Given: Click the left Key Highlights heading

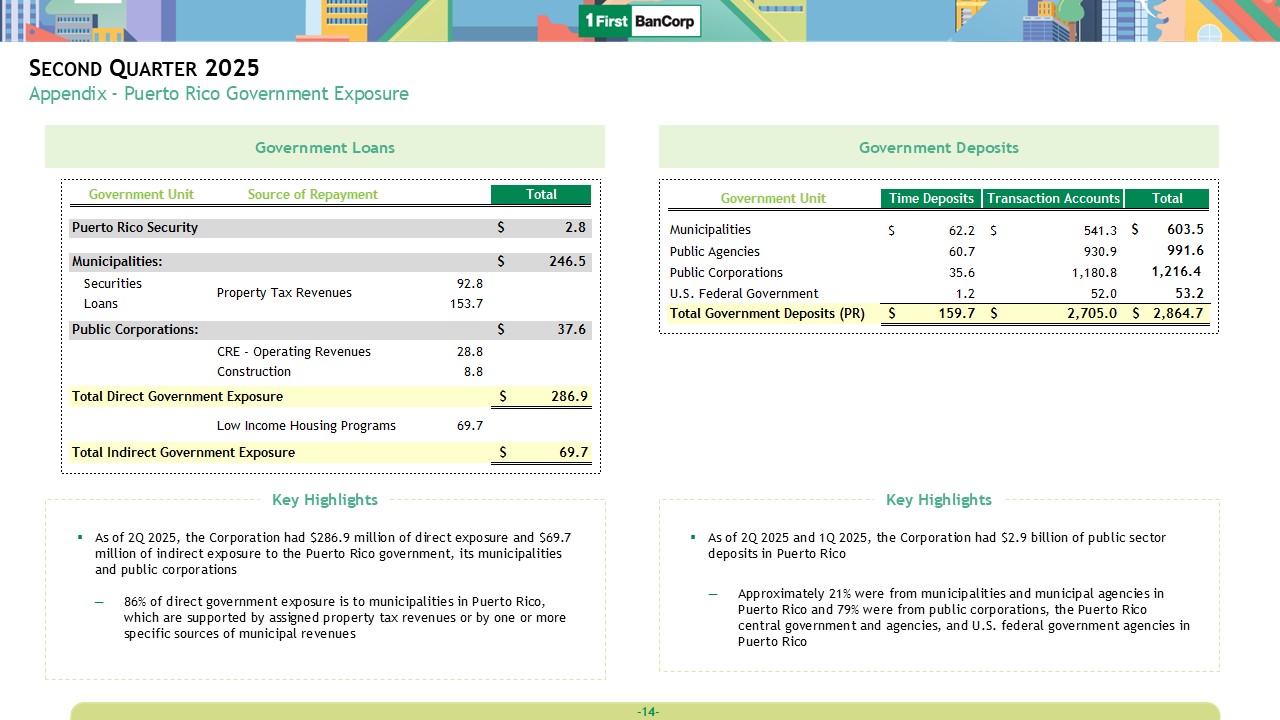Looking at the screenshot, I should [x=325, y=499].
